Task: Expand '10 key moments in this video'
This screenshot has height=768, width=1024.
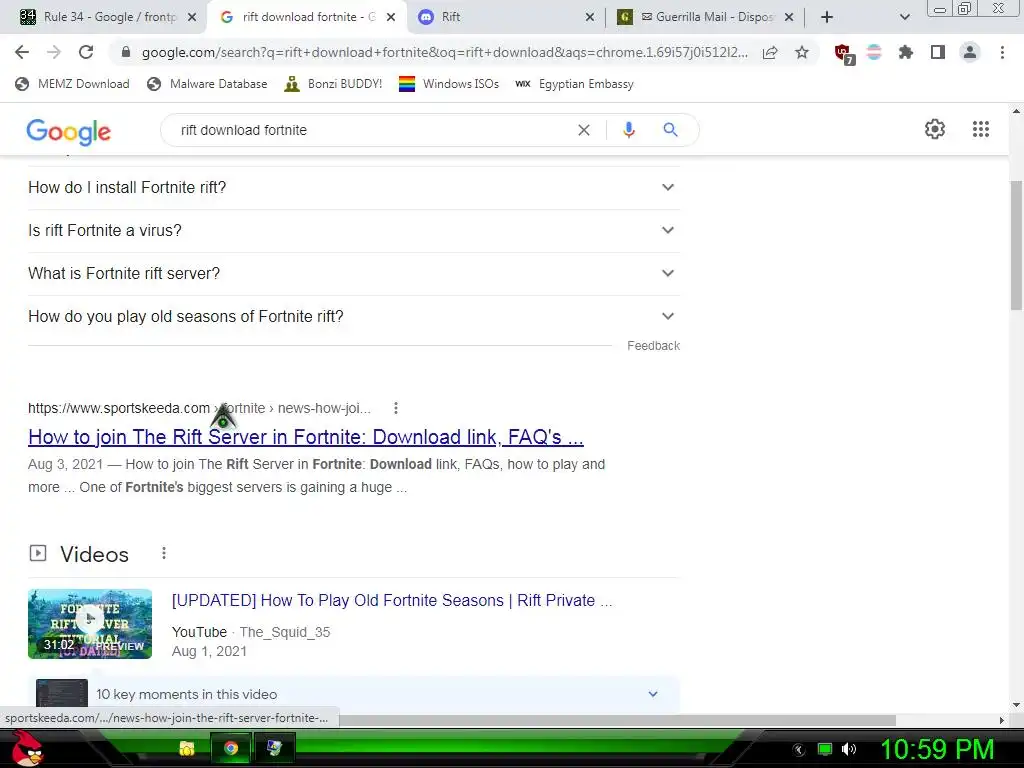Action: point(353,694)
